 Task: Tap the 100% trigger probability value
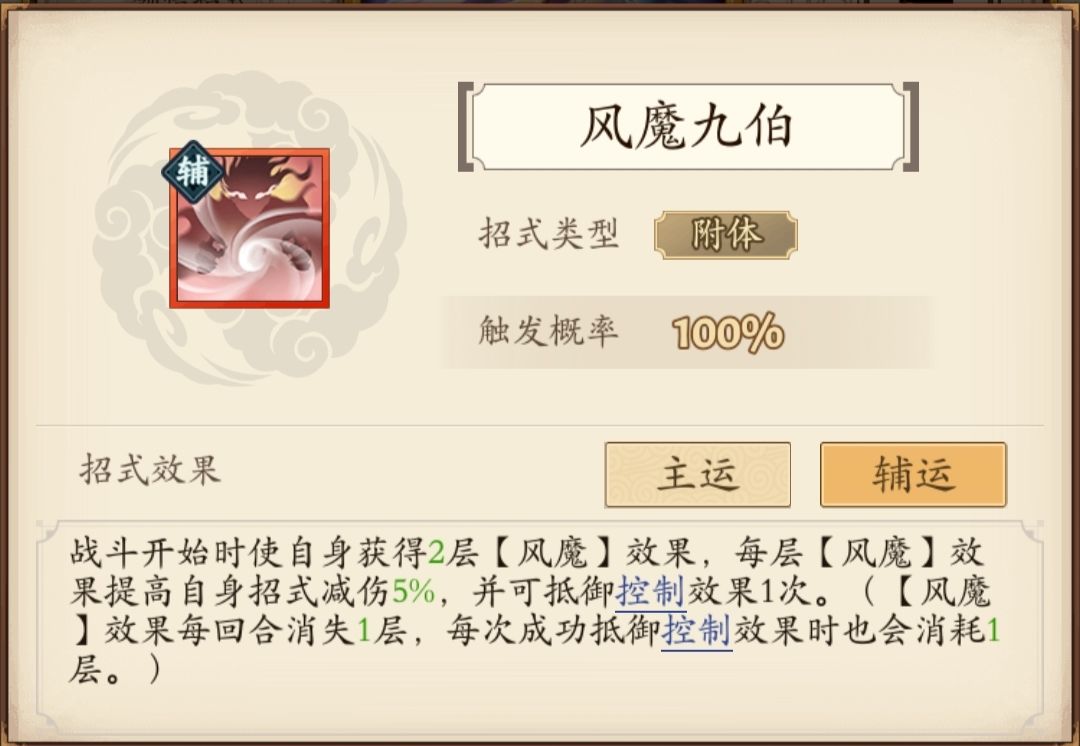(x=728, y=333)
